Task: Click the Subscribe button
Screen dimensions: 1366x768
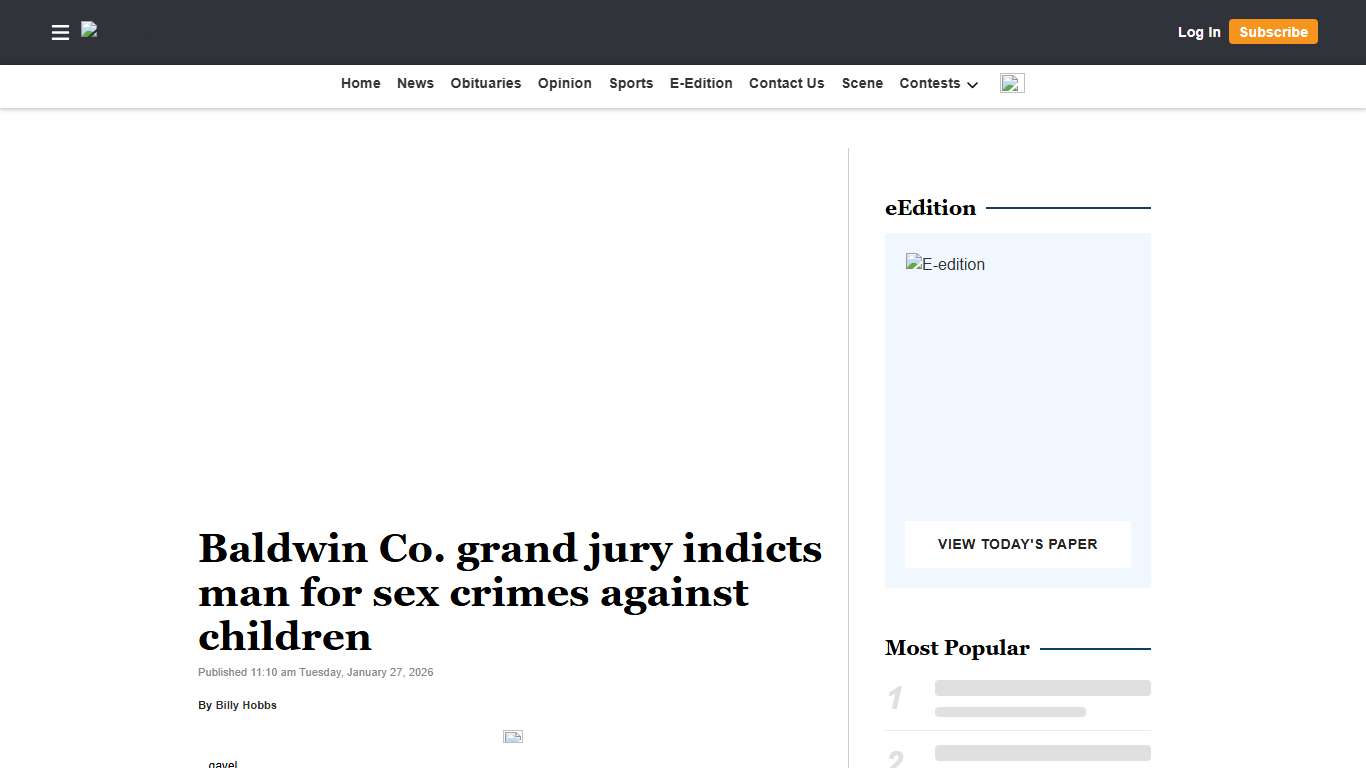Action: (x=1273, y=31)
